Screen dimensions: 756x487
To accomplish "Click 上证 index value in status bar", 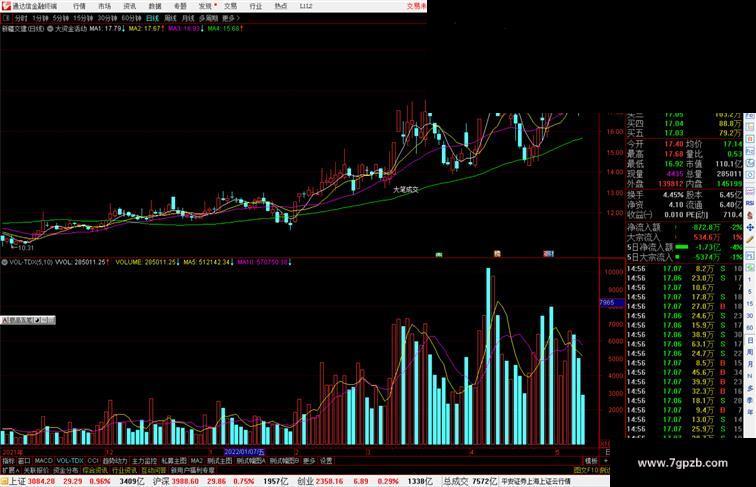I will 41,481.
